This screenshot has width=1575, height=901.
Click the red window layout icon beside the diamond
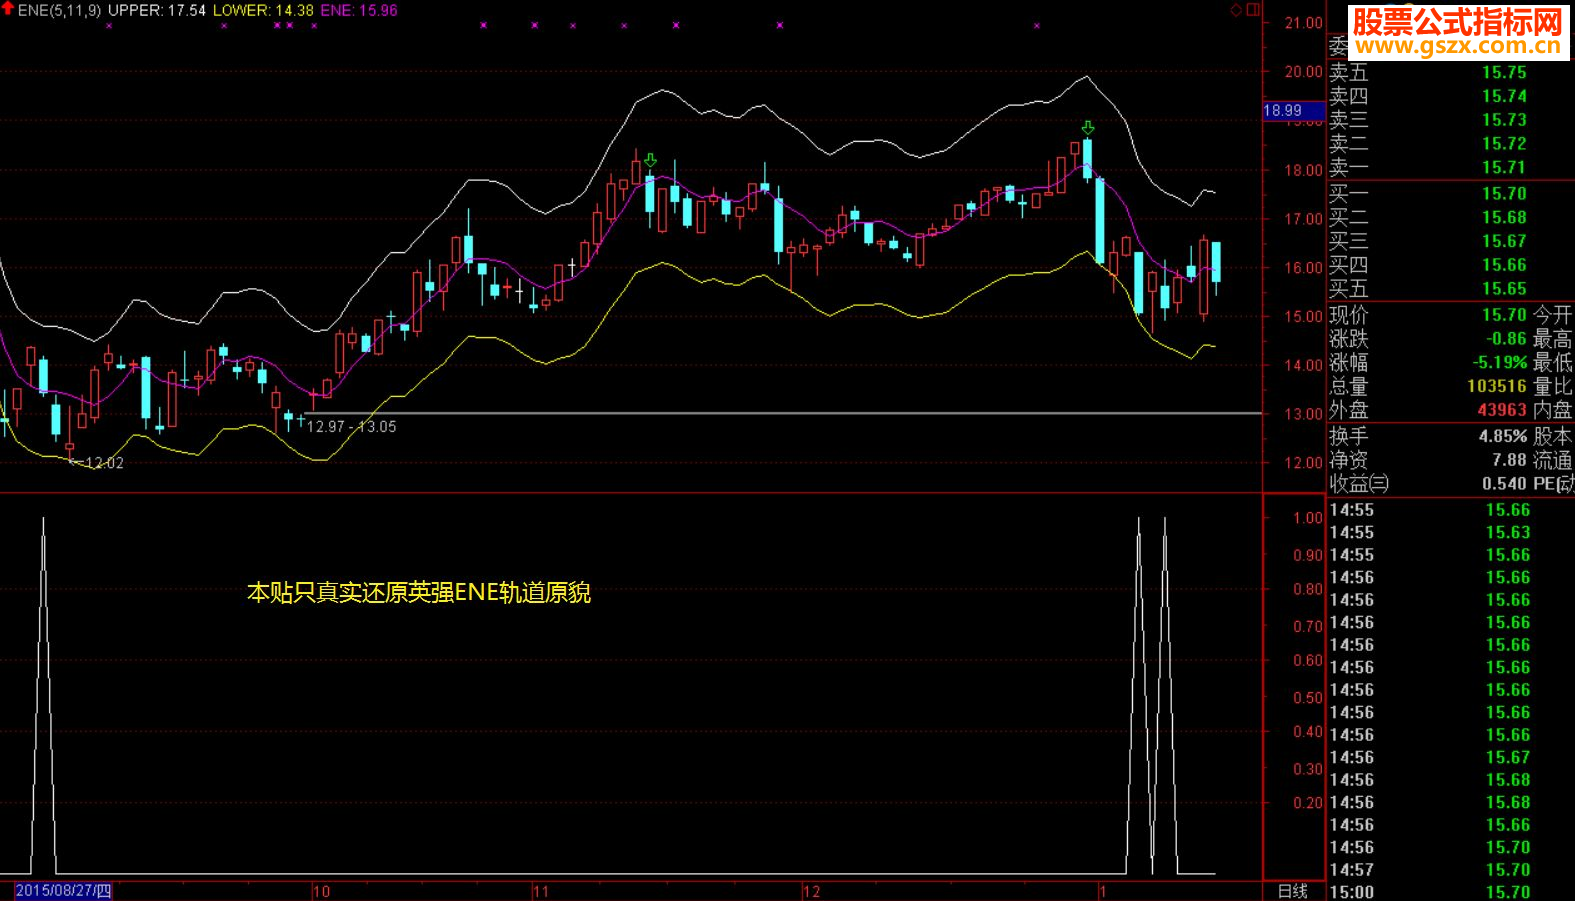pyautogui.click(x=1254, y=10)
